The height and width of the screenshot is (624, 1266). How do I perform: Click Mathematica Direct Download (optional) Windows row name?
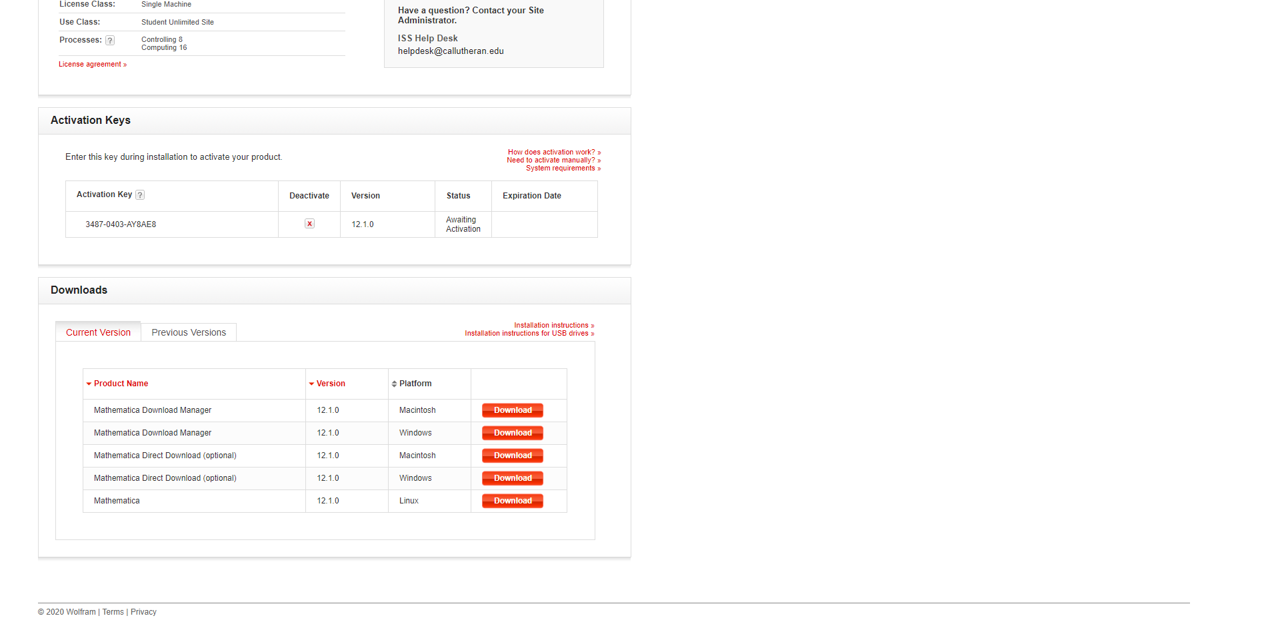pyautogui.click(x=165, y=478)
